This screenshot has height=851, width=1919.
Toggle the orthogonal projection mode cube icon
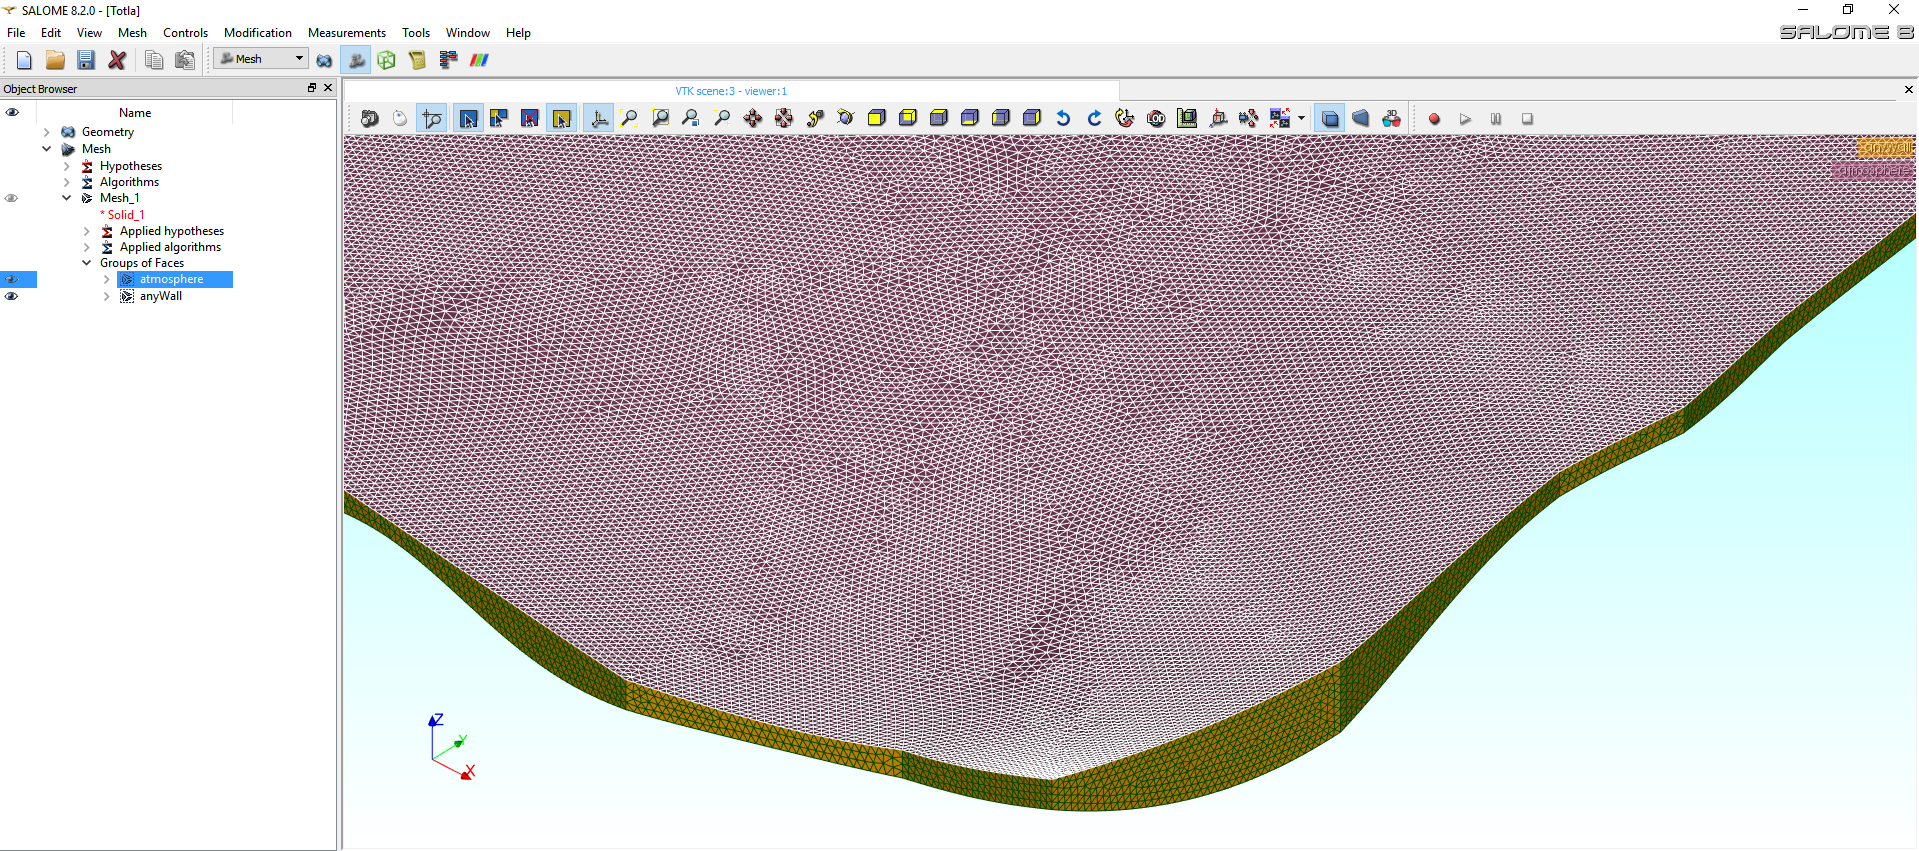(x=1330, y=118)
